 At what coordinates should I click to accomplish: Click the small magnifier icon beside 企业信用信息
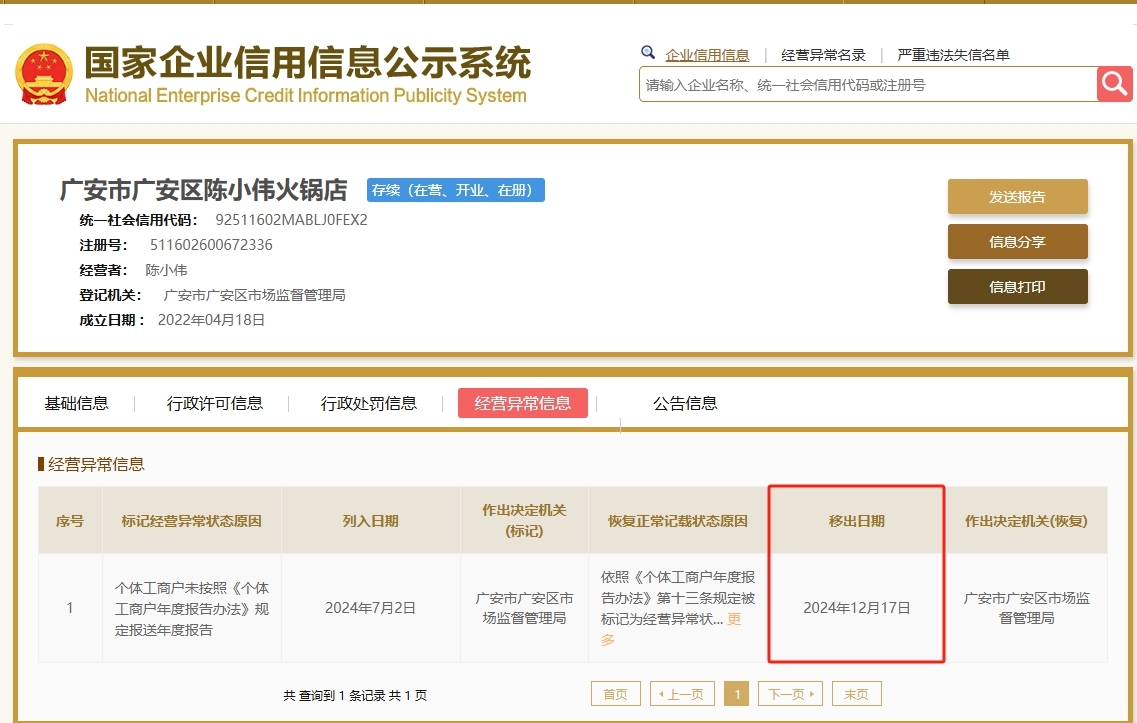pyautogui.click(x=648, y=53)
